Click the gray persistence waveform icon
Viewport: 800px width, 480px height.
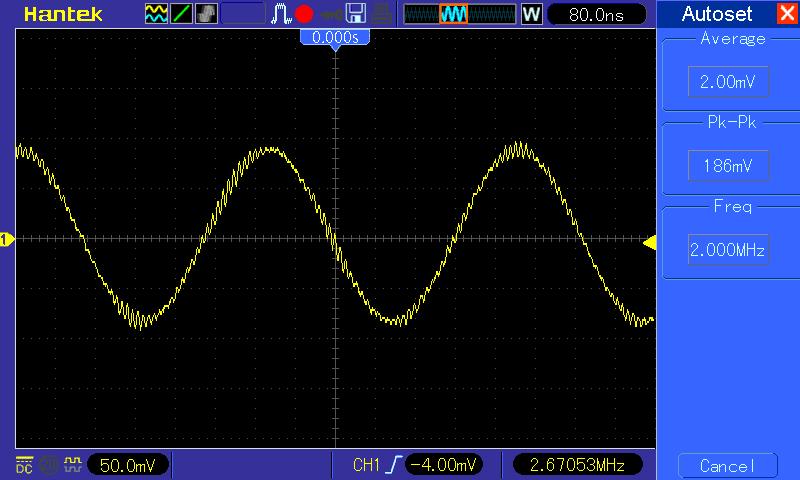click(x=206, y=14)
